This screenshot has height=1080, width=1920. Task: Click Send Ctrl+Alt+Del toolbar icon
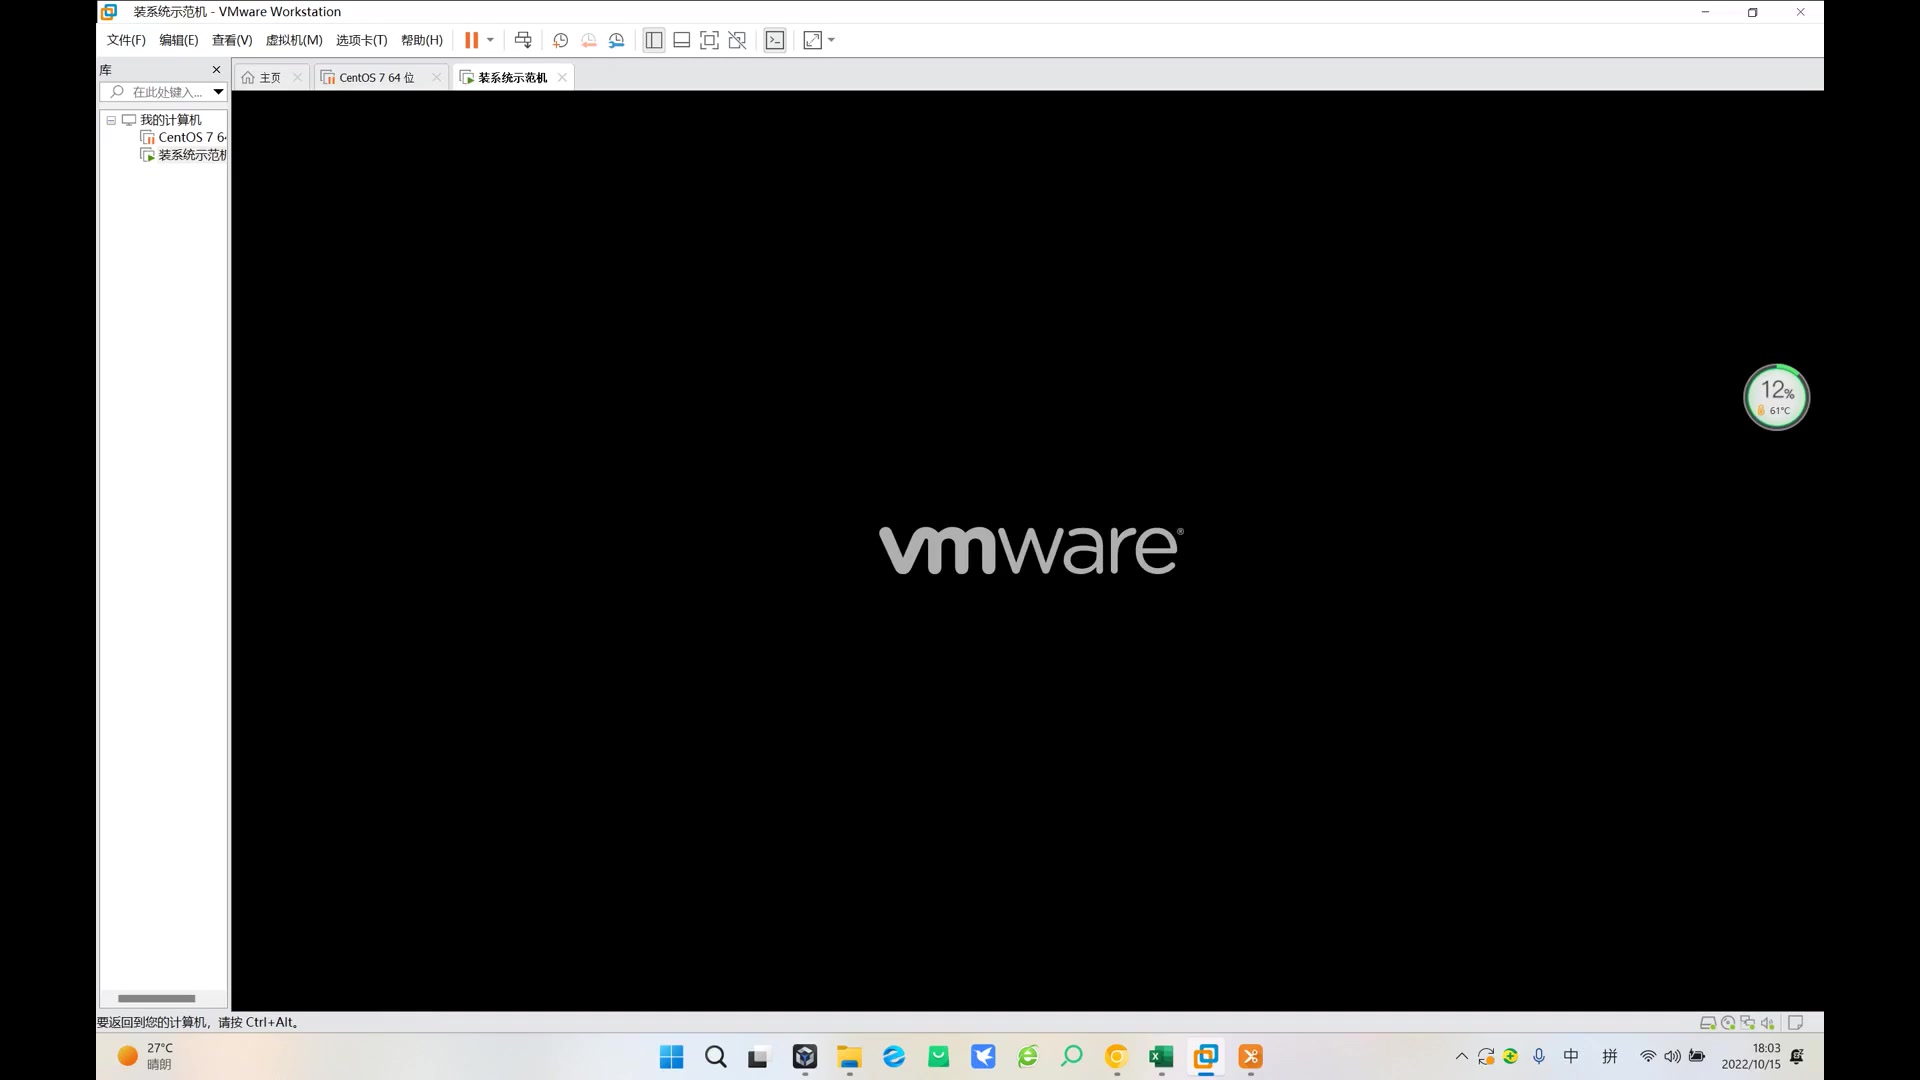coord(523,40)
